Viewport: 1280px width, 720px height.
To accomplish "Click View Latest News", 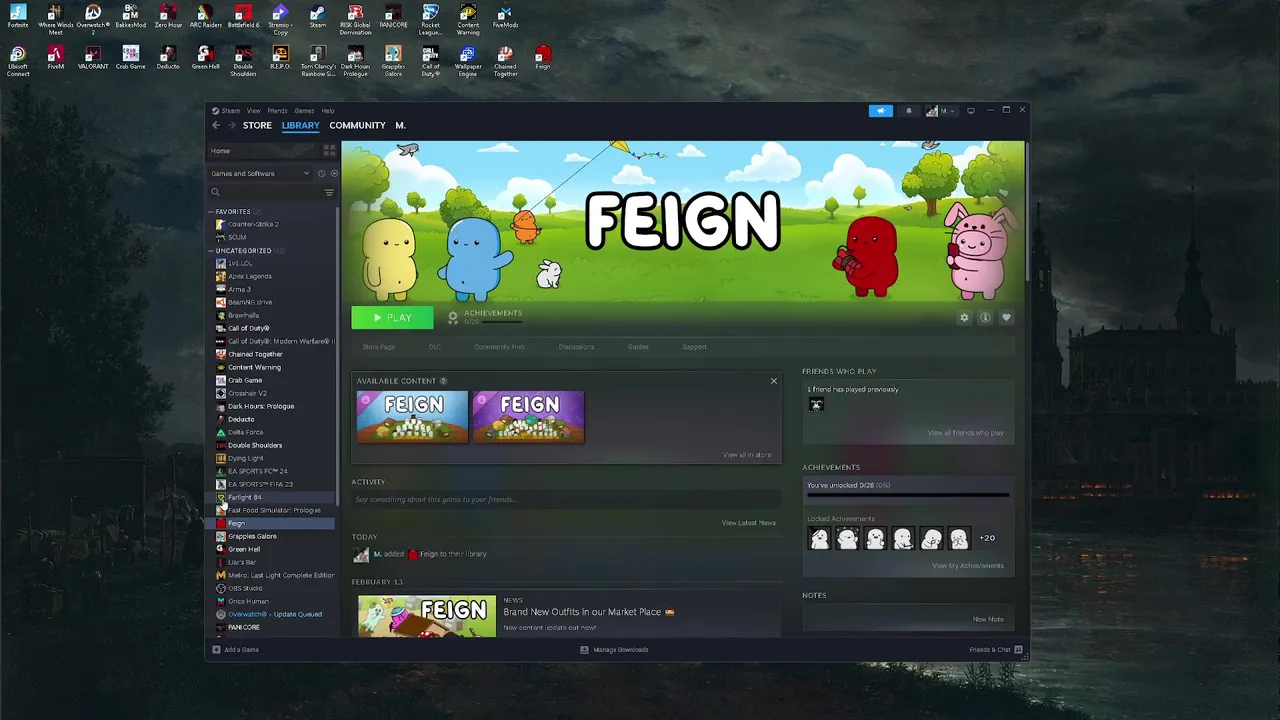I will [x=749, y=523].
